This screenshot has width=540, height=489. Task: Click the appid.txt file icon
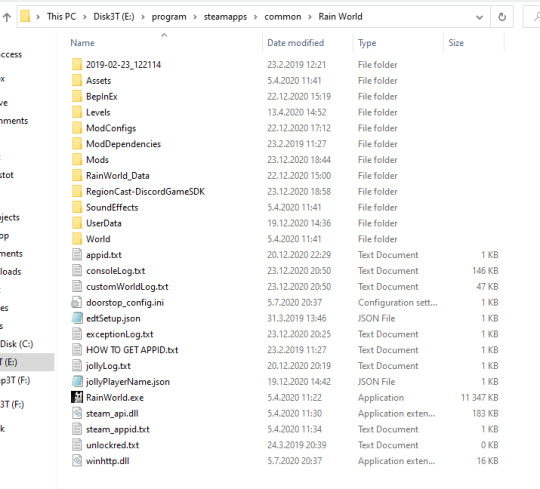click(x=77, y=254)
